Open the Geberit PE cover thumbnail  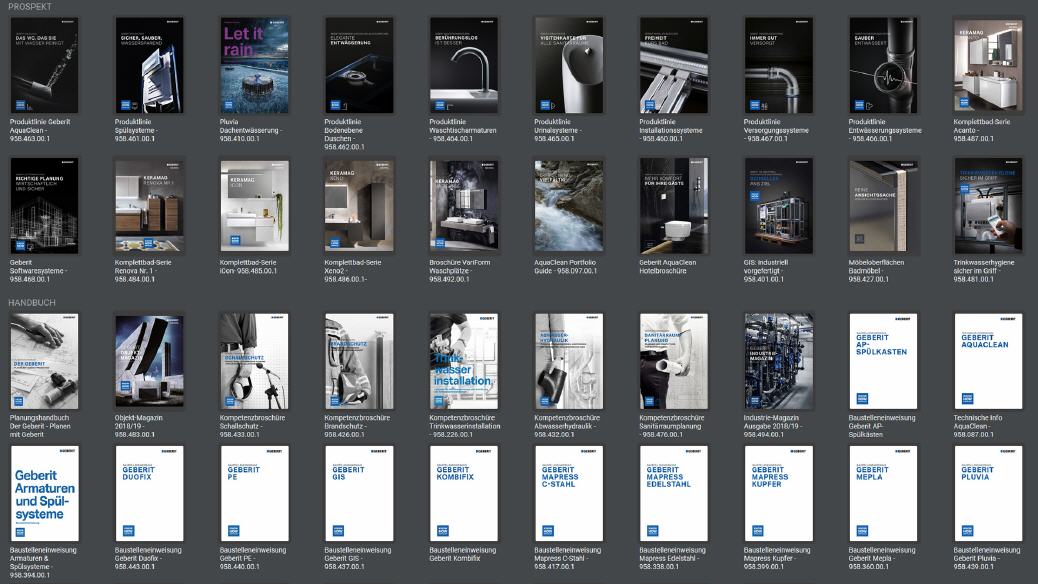[x=254, y=494]
